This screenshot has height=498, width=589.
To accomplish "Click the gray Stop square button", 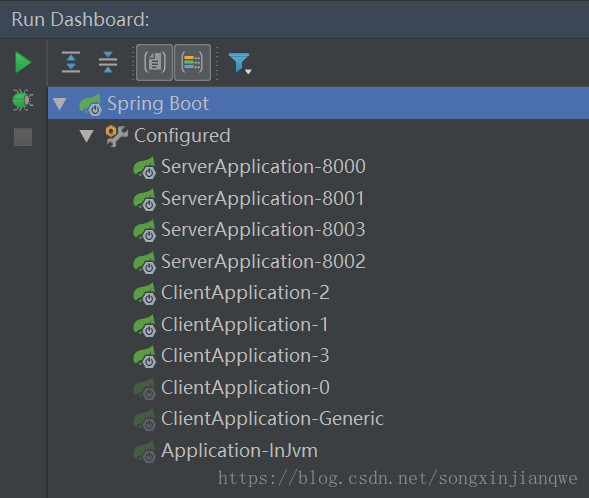I will (x=23, y=137).
